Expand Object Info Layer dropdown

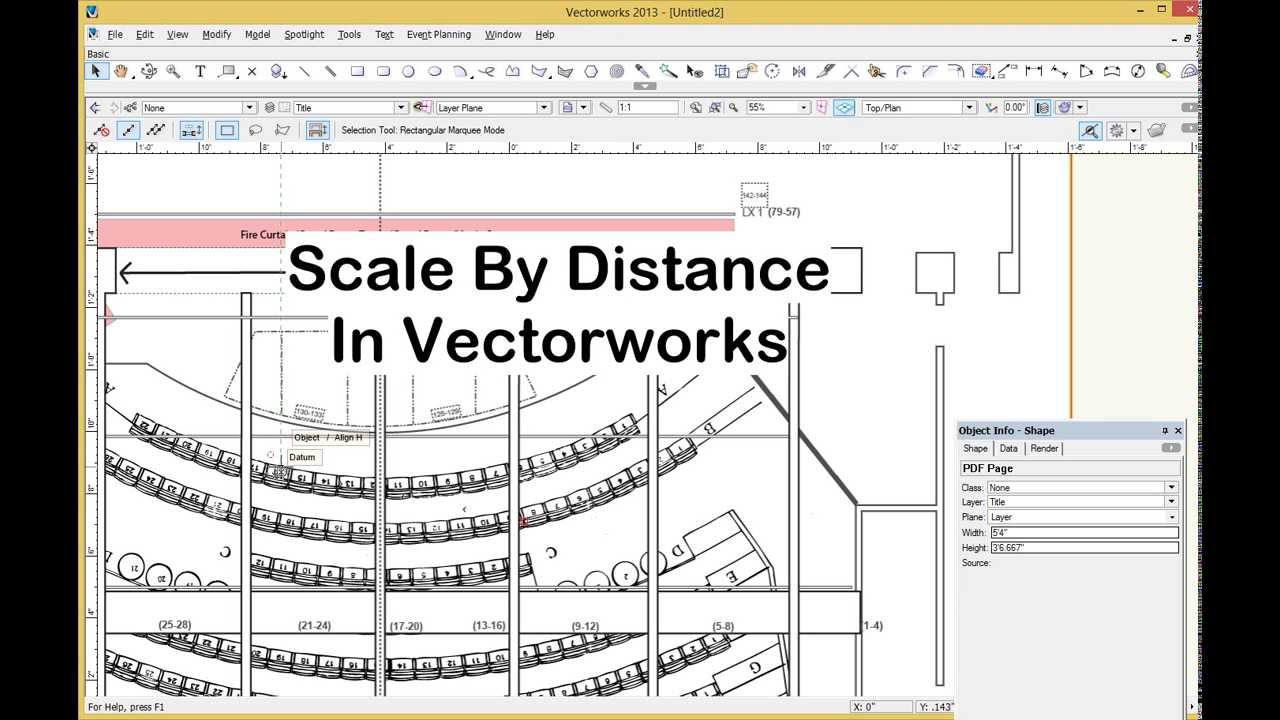1082,502
